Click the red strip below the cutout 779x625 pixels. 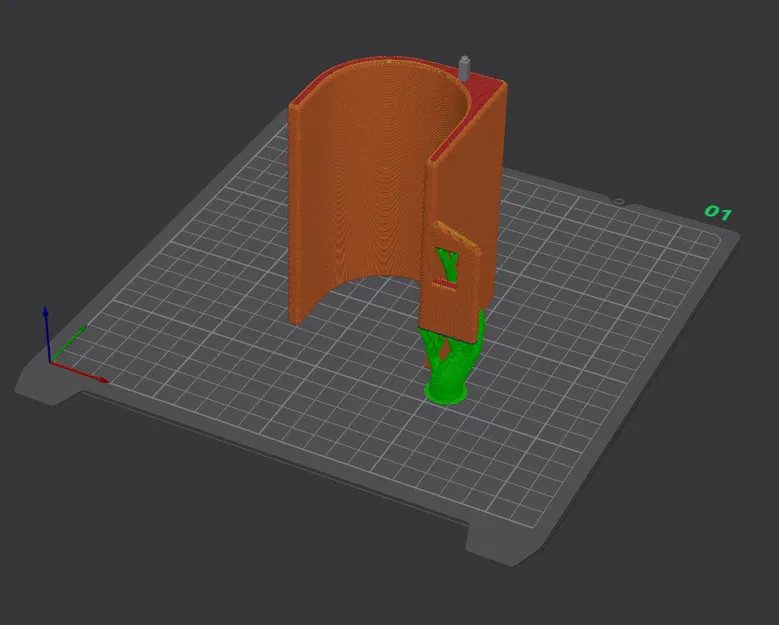click(x=444, y=285)
